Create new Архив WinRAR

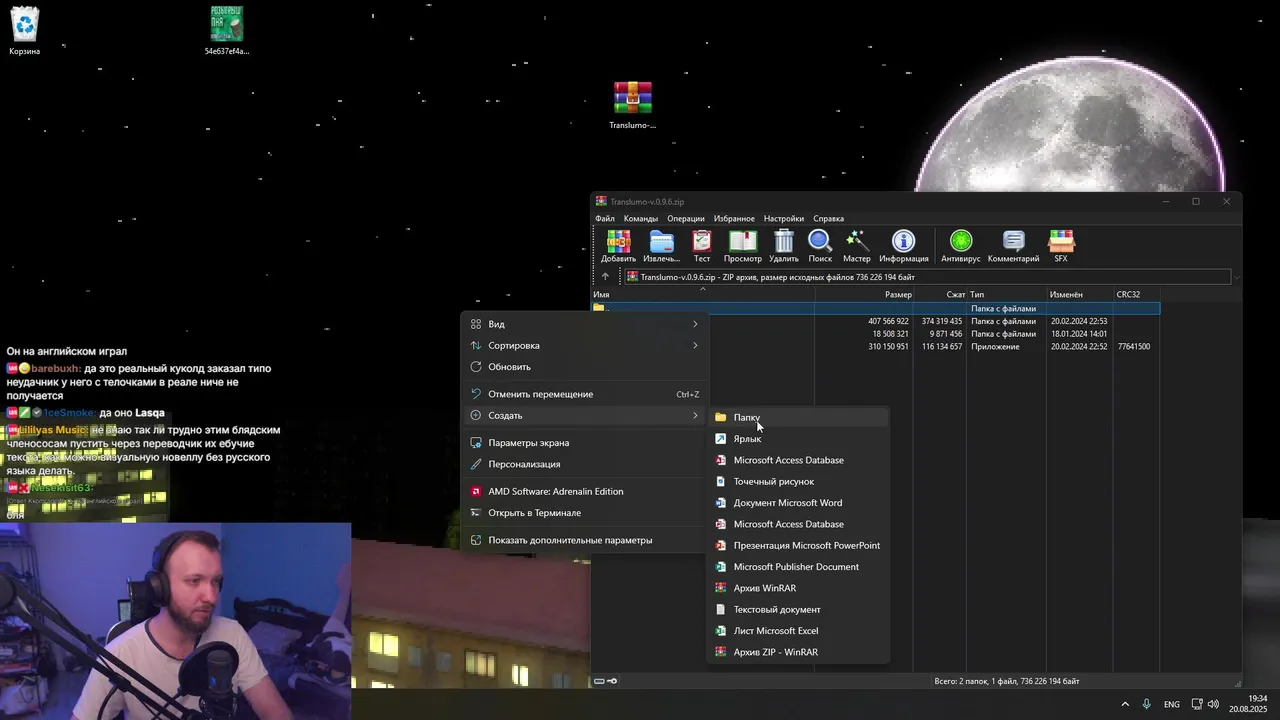tap(799, 588)
